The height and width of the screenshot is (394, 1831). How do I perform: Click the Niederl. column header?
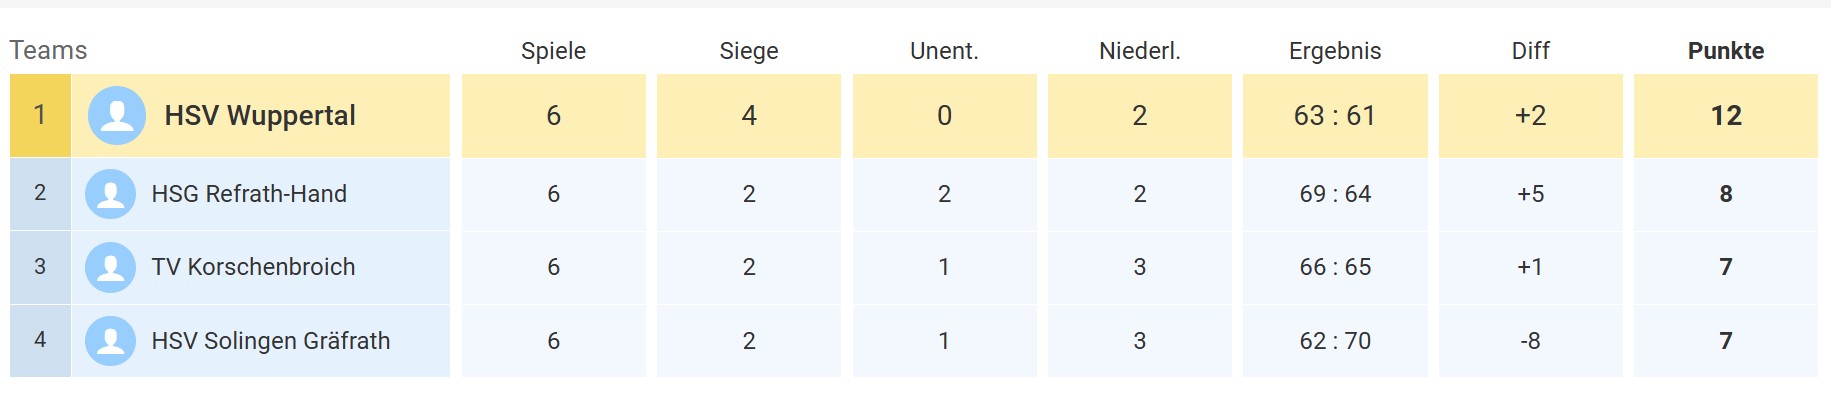point(1140,51)
